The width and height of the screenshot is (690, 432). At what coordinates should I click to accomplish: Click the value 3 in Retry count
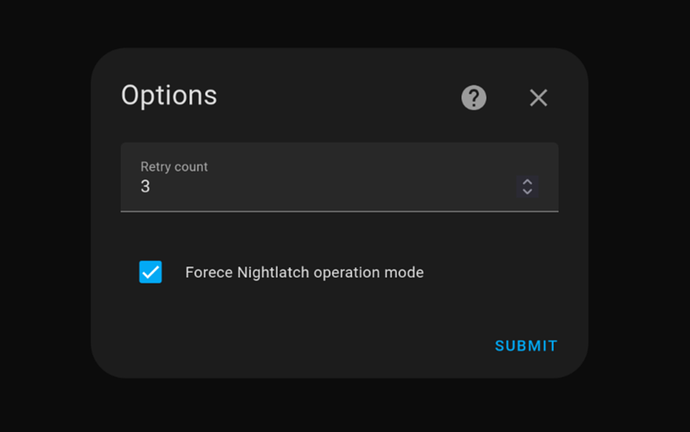145,187
